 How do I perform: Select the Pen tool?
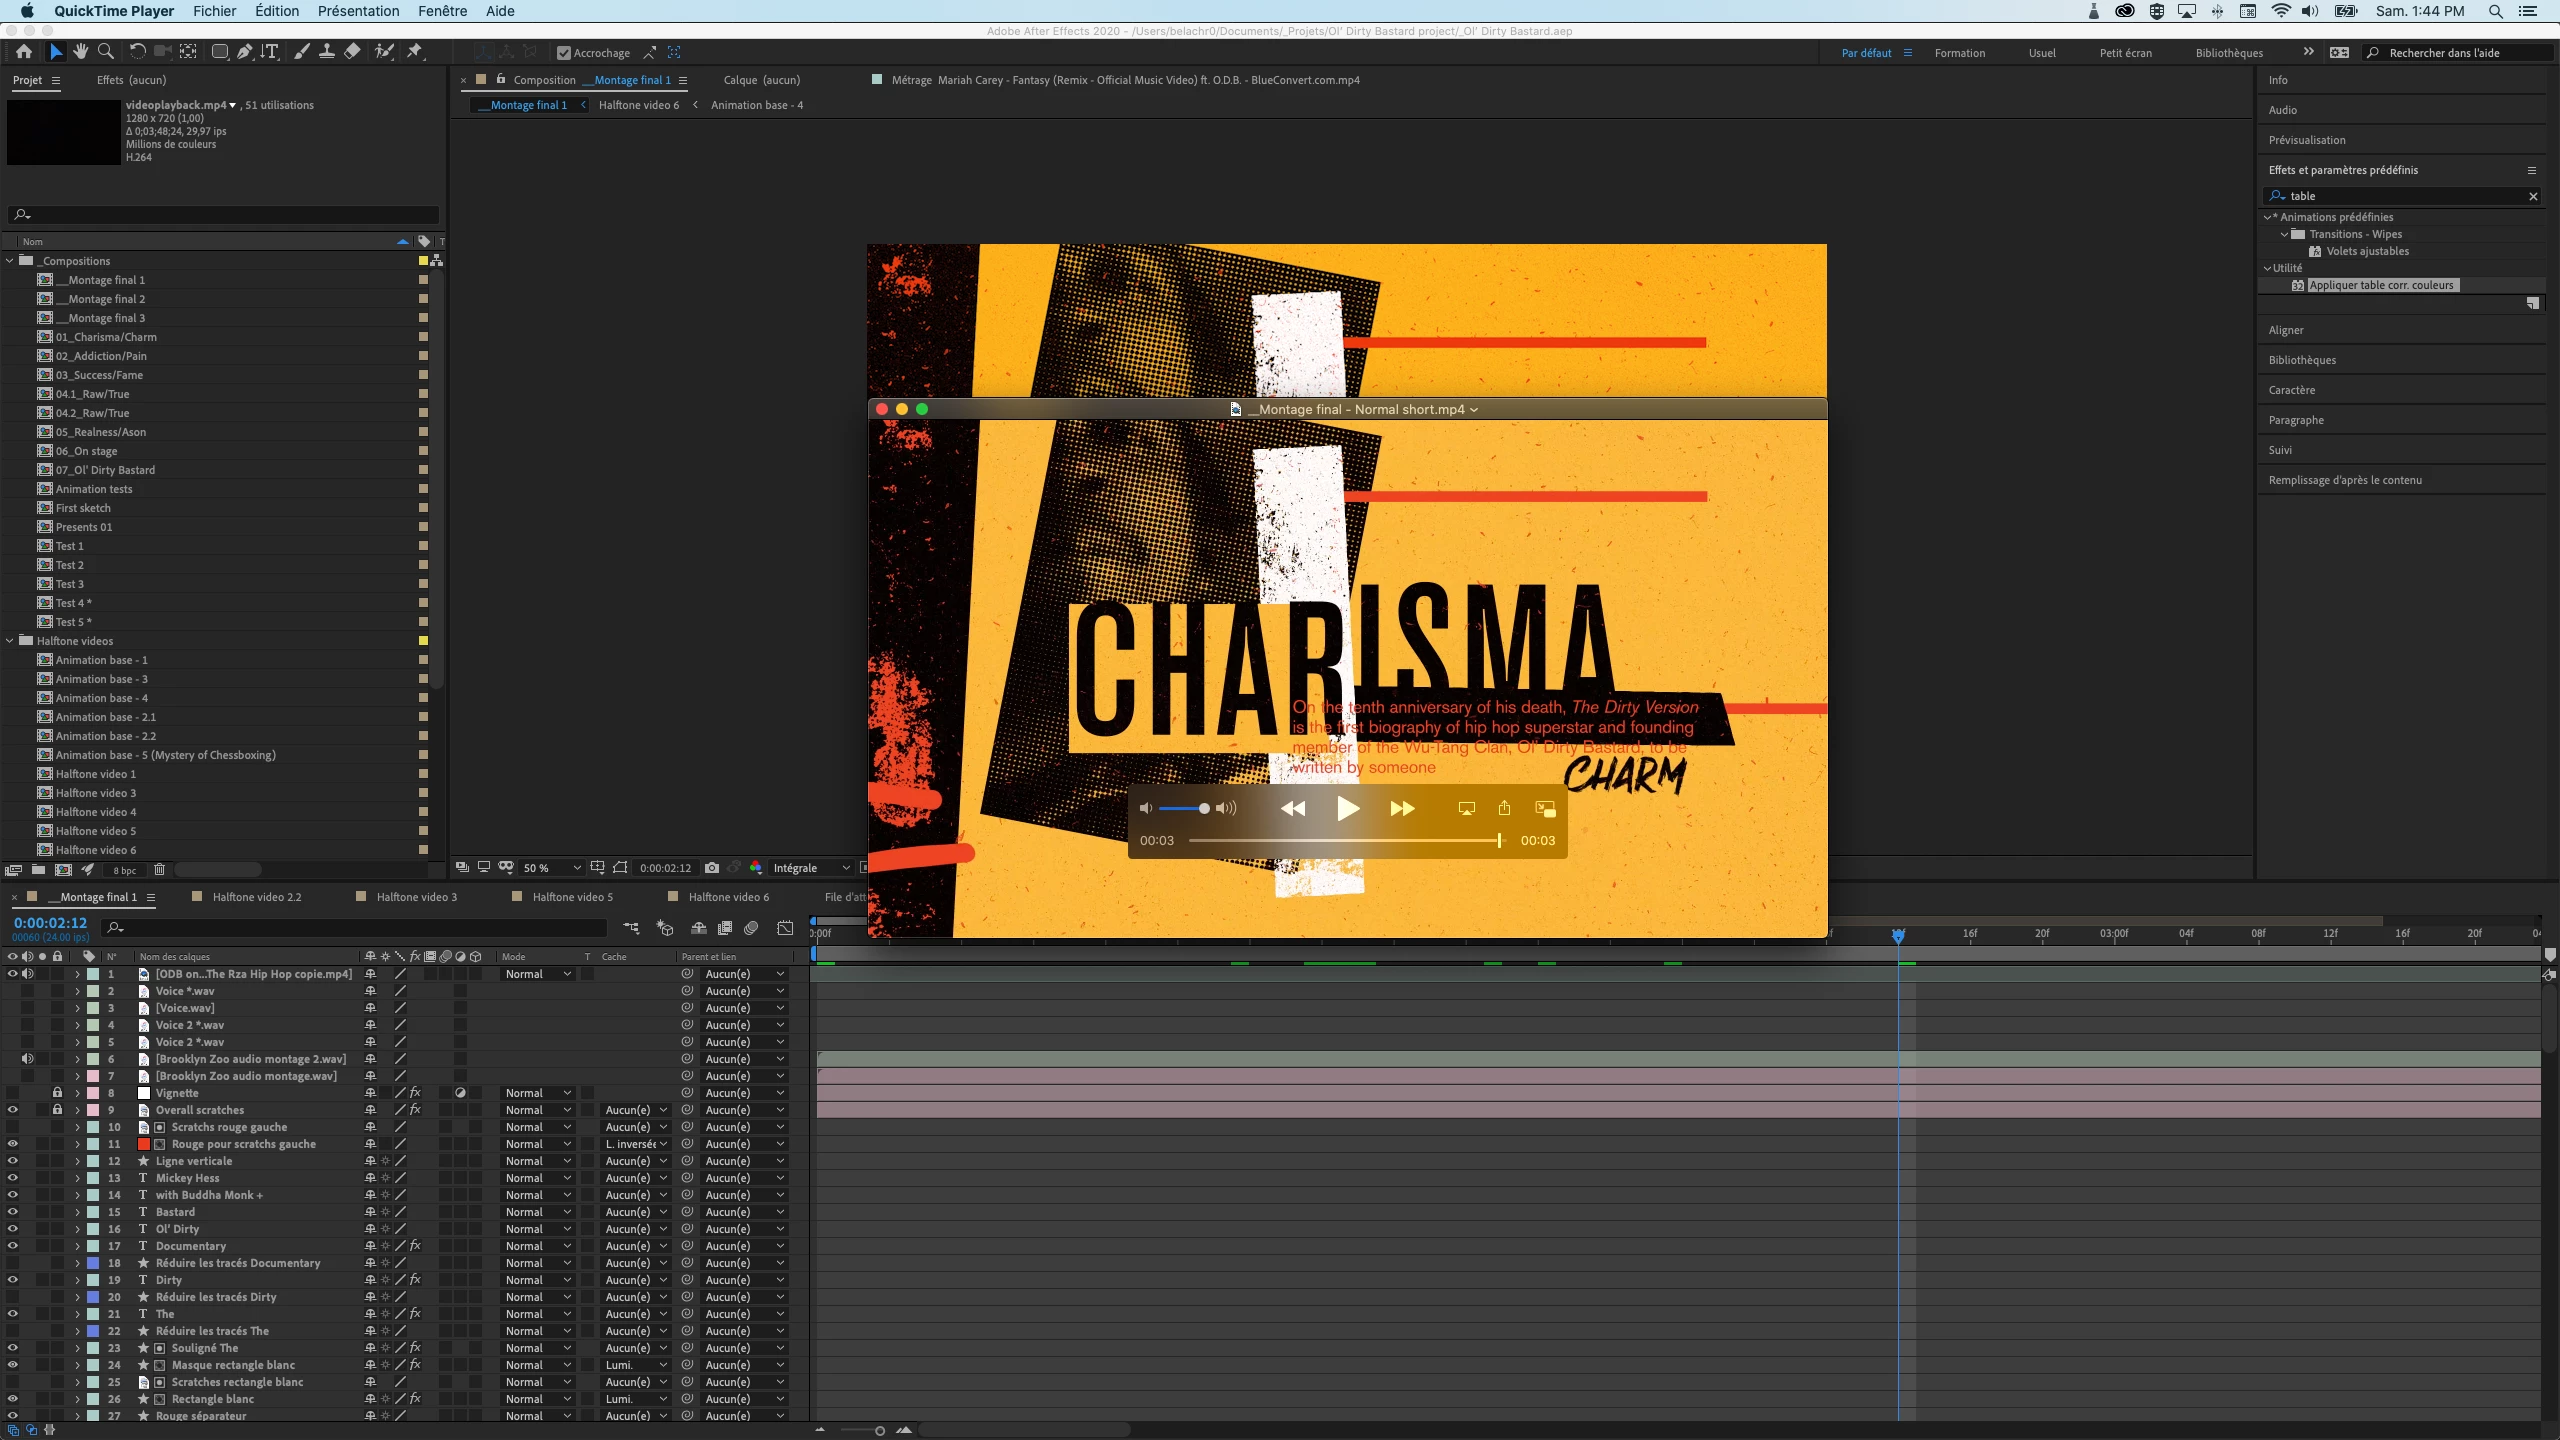tap(244, 52)
